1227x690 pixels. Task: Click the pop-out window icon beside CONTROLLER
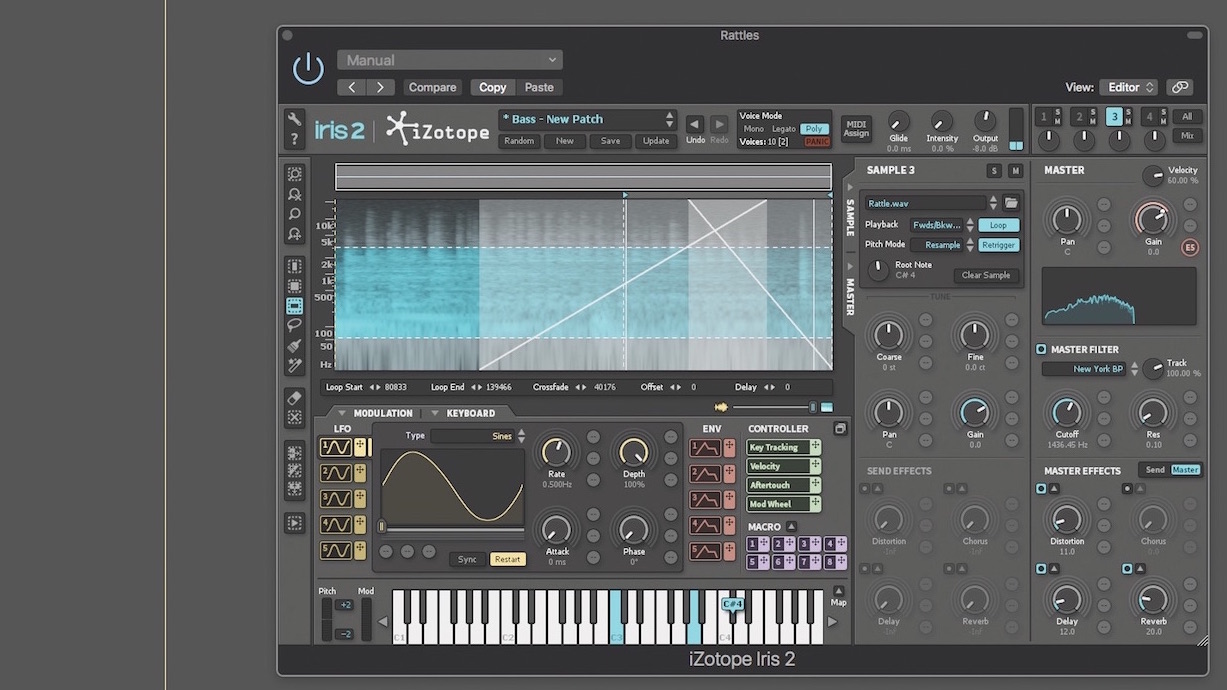point(840,429)
